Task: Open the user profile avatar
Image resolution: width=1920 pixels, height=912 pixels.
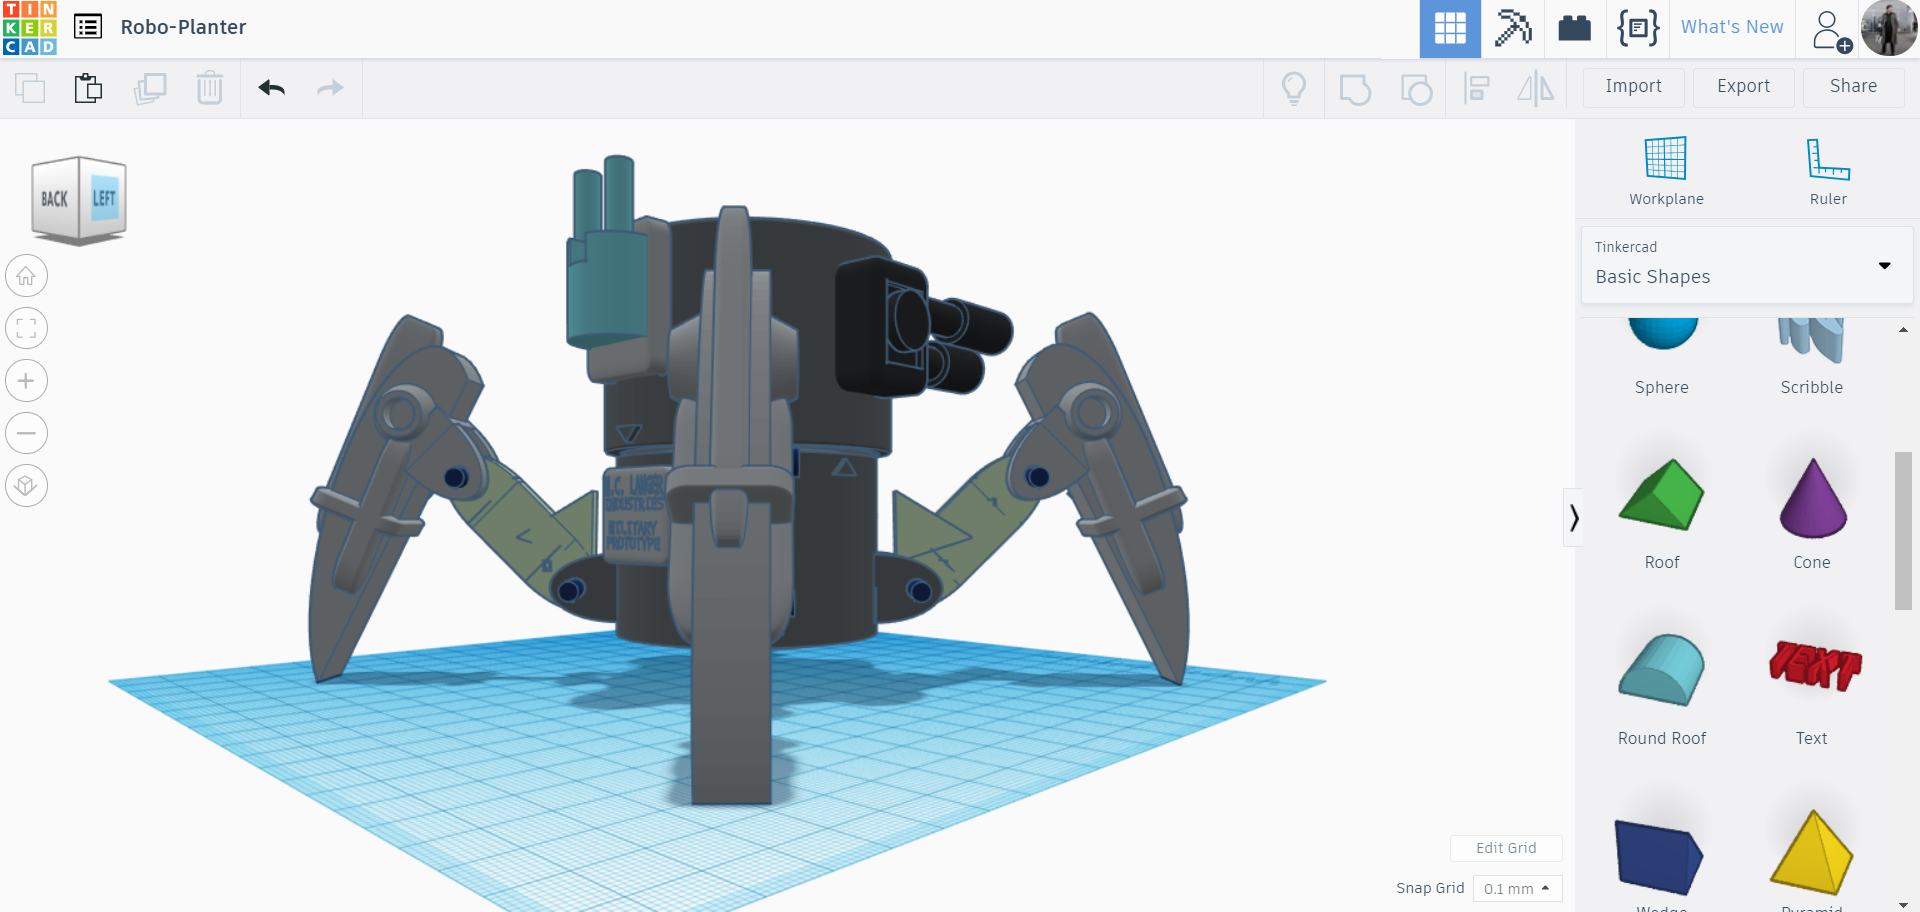Action: tap(1889, 29)
